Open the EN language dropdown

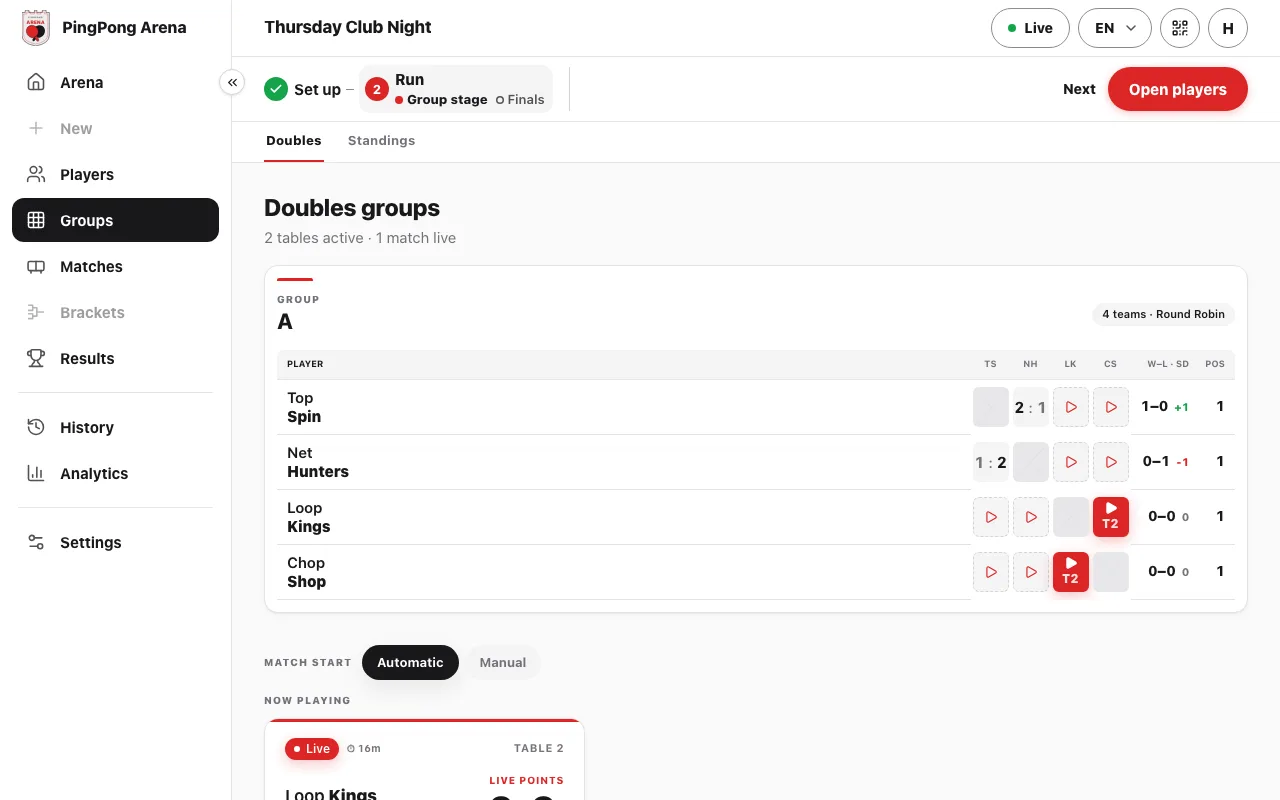[1115, 28]
